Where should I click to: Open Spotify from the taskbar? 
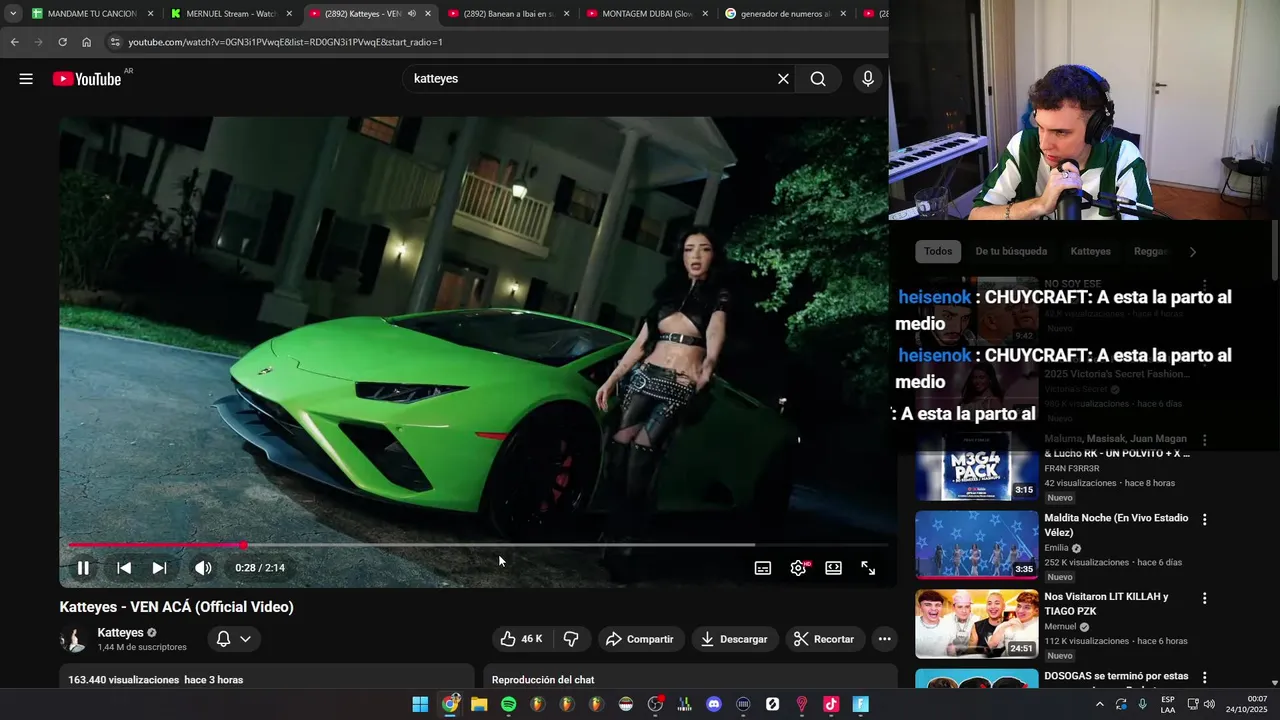click(x=508, y=704)
